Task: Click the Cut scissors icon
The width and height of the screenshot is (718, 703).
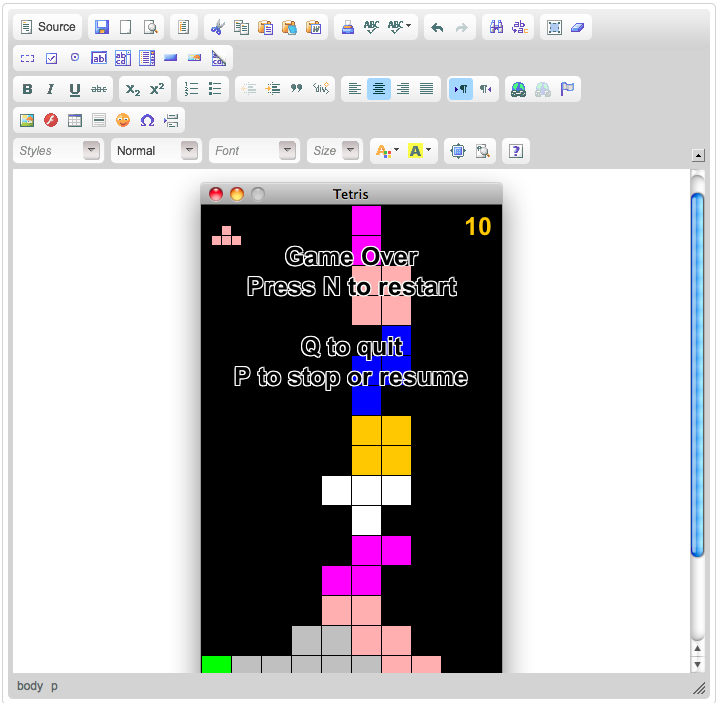Action: (218, 27)
